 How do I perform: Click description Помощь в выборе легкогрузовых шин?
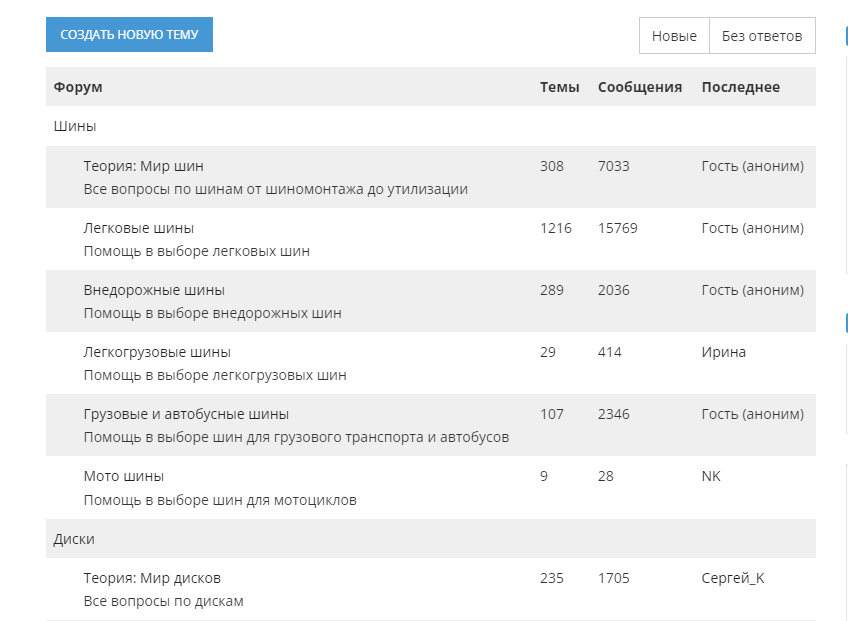click(215, 375)
